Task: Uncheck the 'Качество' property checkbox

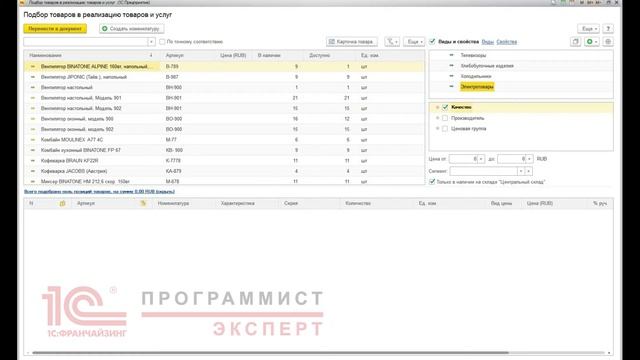Action: [x=445, y=107]
